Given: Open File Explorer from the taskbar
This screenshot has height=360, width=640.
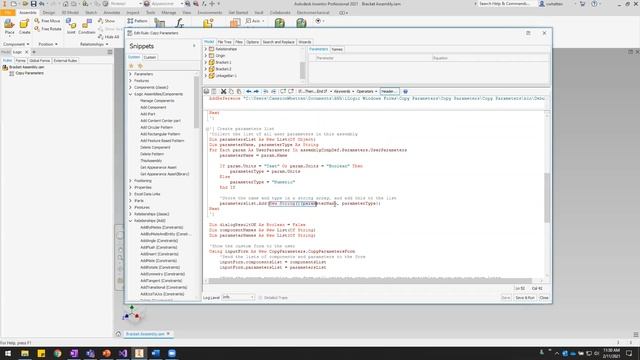Looking at the screenshot, I should tap(25, 353).
